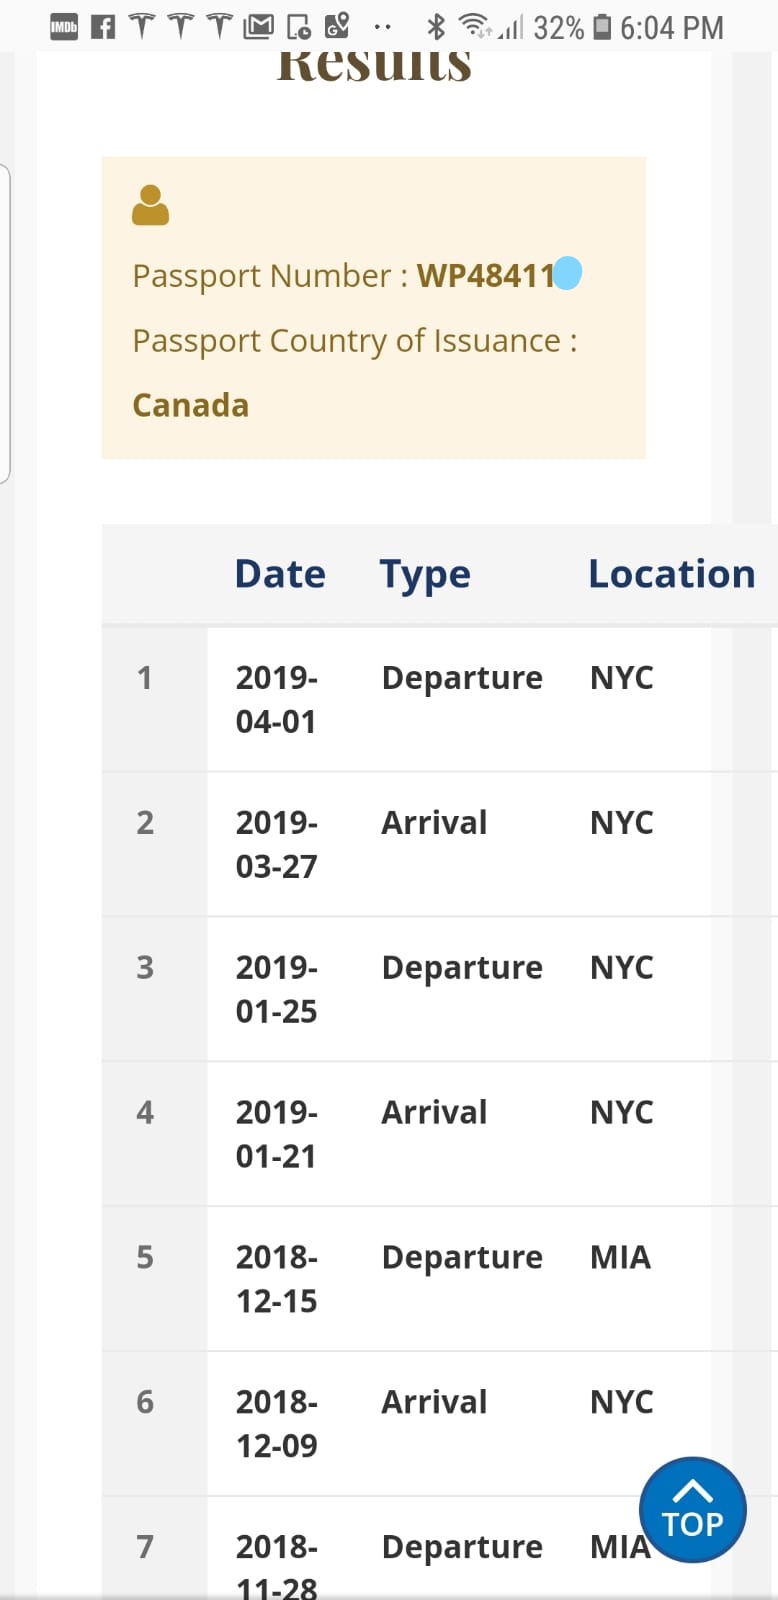Tap the Wi-Fi status icon
Screen dimensions: 778x1600
pyautogui.click(x=475, y=27)
